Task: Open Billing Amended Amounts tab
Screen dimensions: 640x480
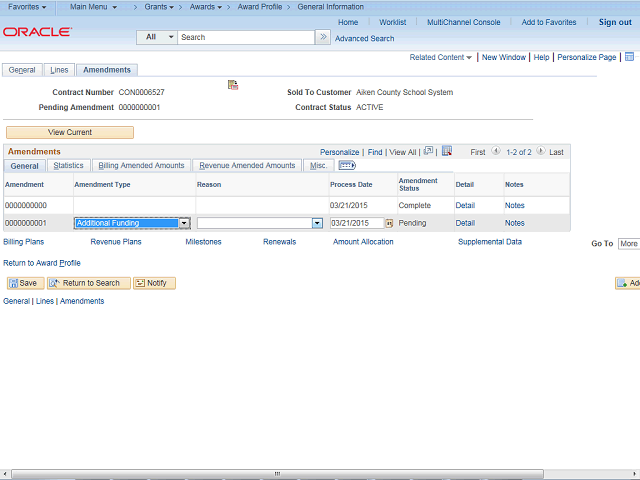Action: 141,165
